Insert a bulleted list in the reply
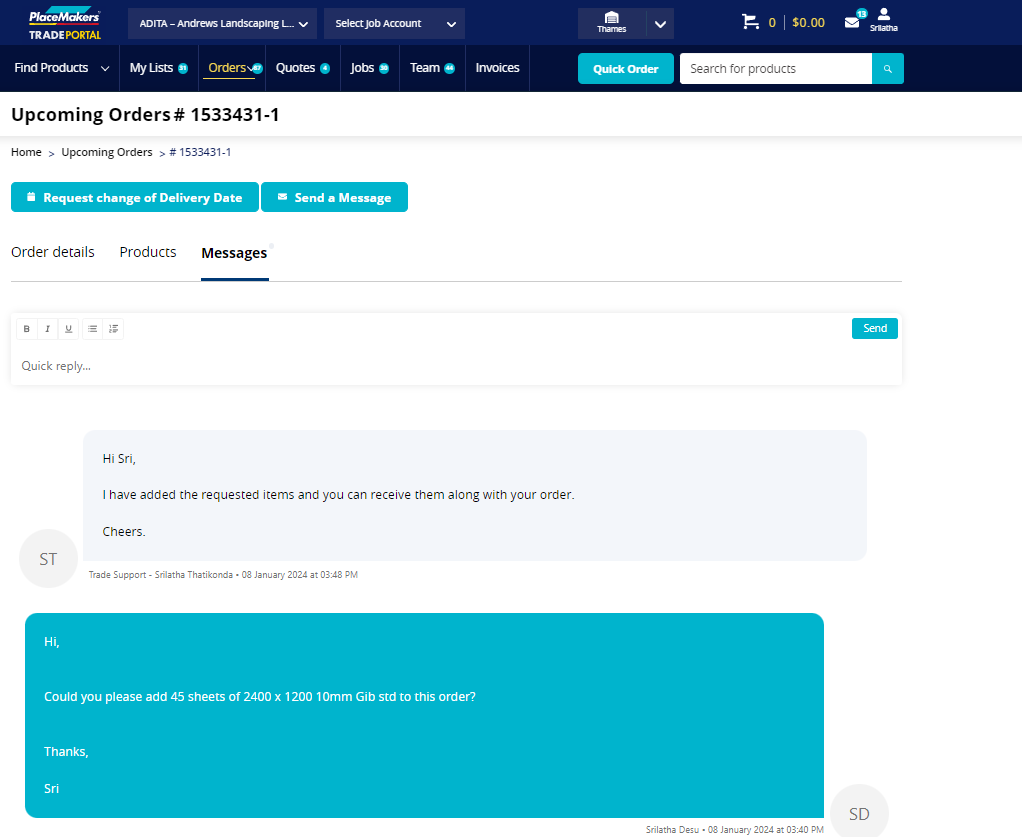Screen dimensions: 1022x837 coord(92,328)
